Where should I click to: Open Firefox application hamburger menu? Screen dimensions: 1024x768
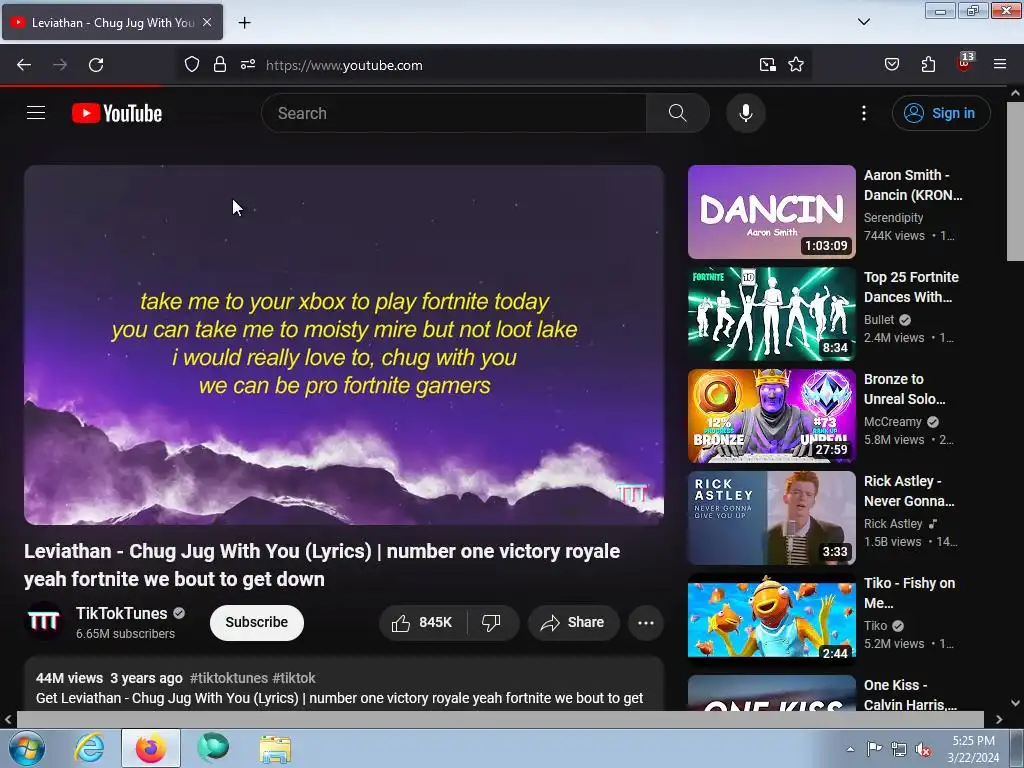1000,65
